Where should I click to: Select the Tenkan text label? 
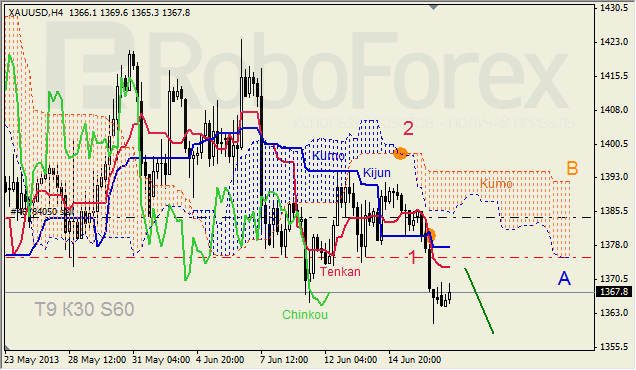(x=340, y=272)
